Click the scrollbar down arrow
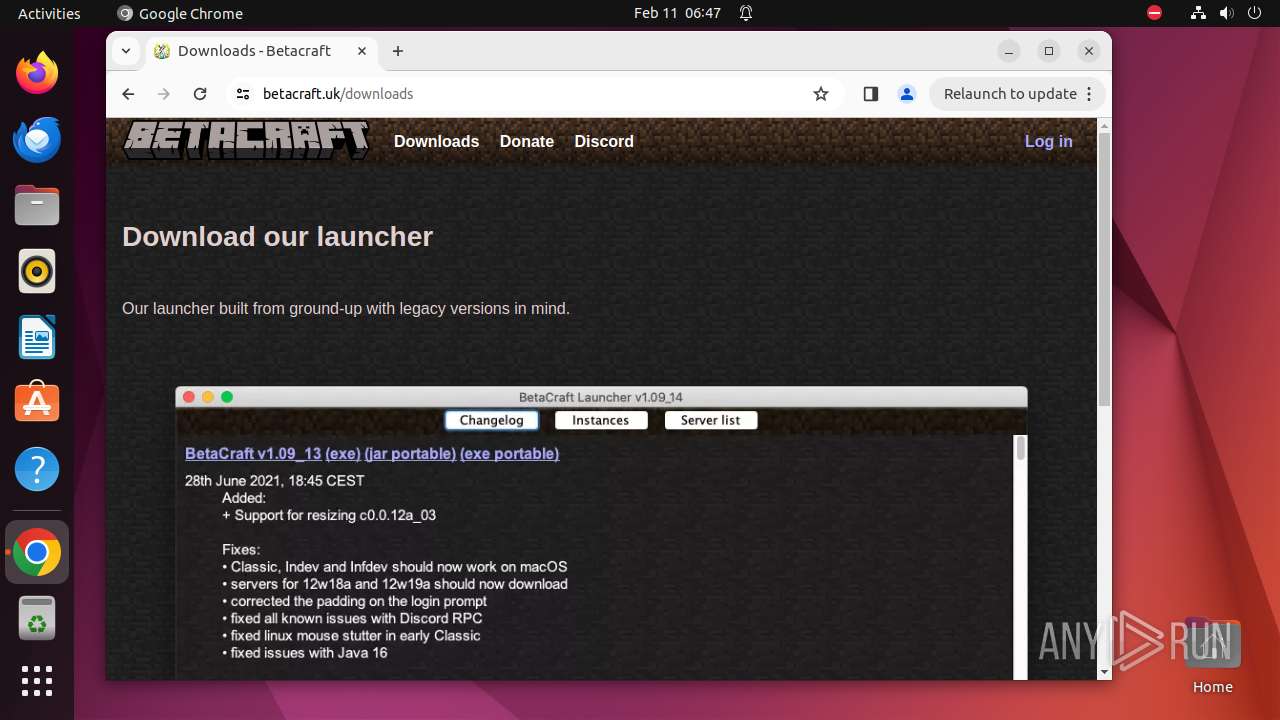1280x720 pixels. pos(1104,672)
